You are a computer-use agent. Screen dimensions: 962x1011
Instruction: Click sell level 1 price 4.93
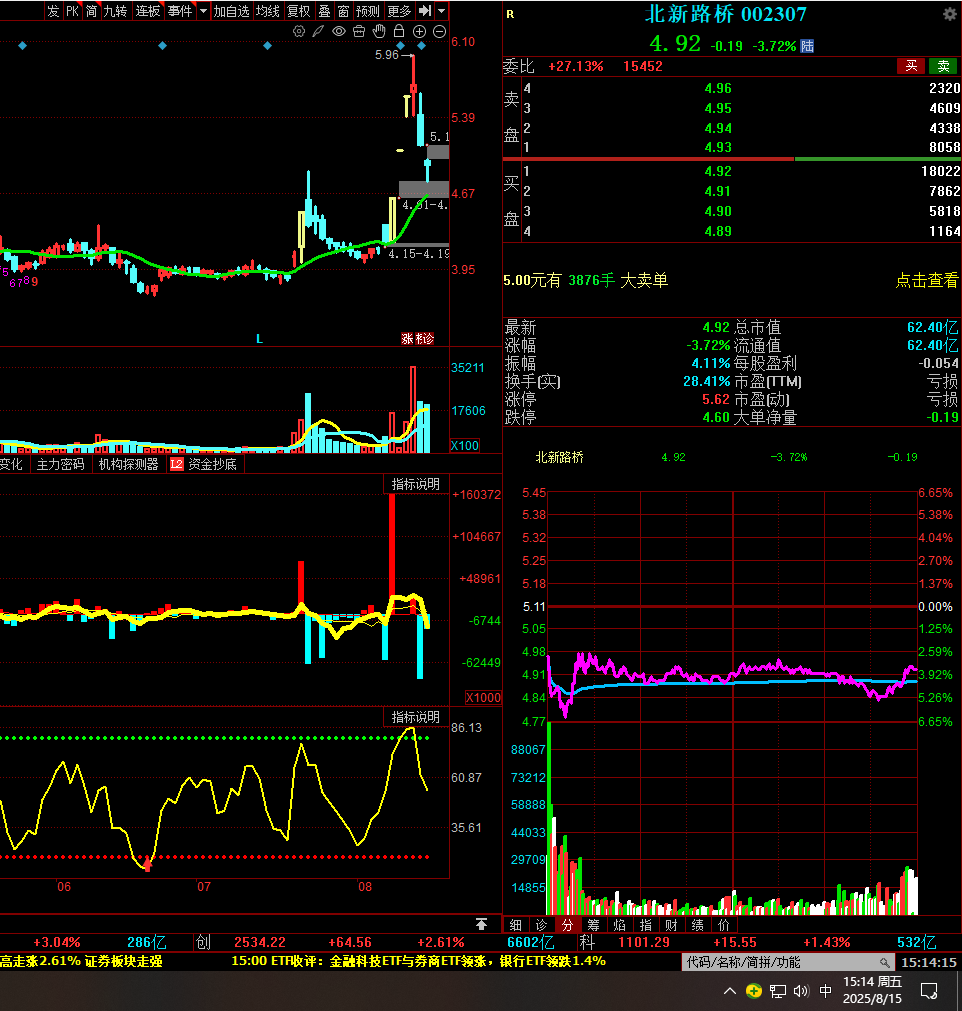click(x=718, y=148)
